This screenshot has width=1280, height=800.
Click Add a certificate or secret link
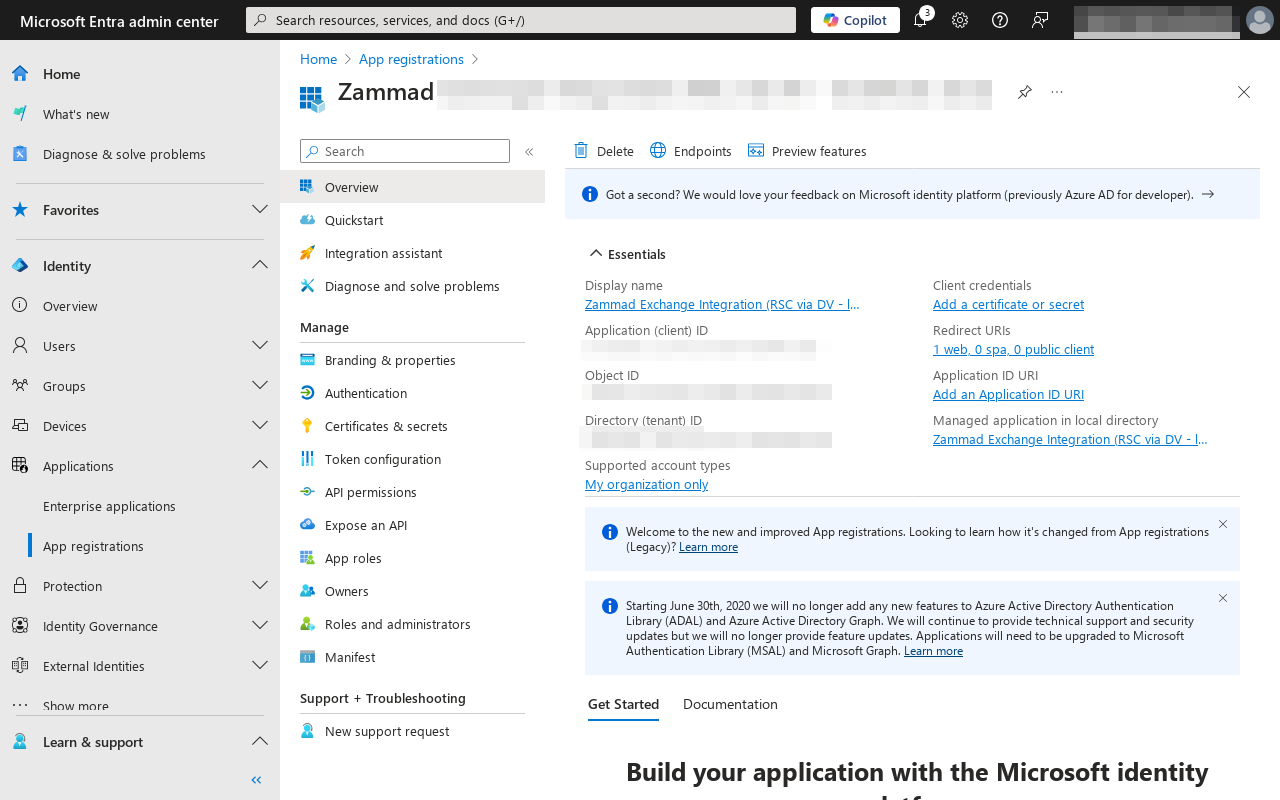(x=1008, y=304)
